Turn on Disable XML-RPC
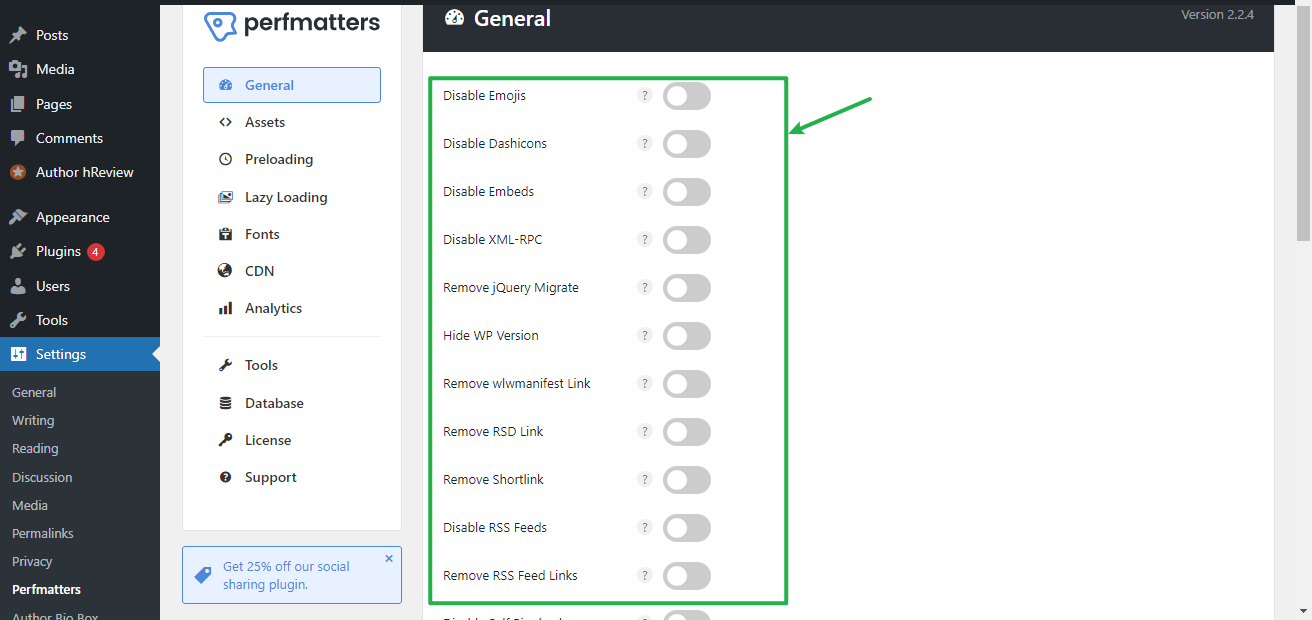1312x620 pixels. point(686,239)
